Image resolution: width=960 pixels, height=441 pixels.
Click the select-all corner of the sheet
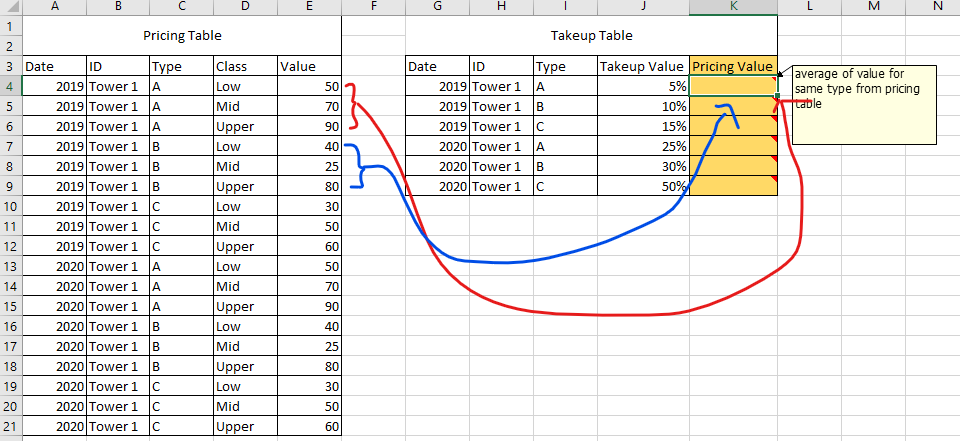[x=10, y=7]
